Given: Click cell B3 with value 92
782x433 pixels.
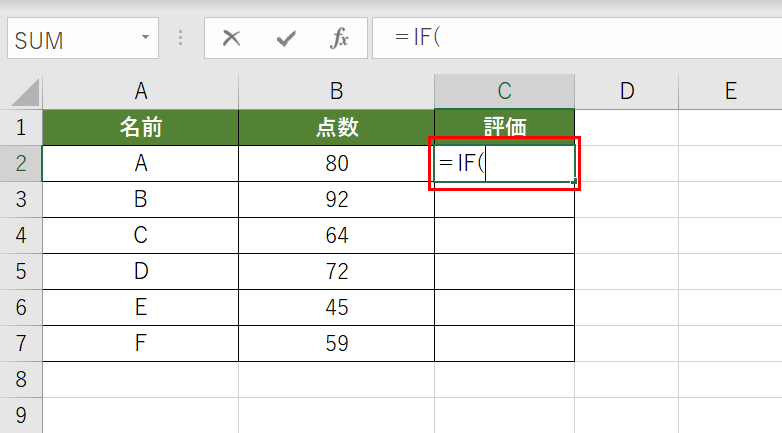Looking at the screenshot, I should click(x=337, y=200).
